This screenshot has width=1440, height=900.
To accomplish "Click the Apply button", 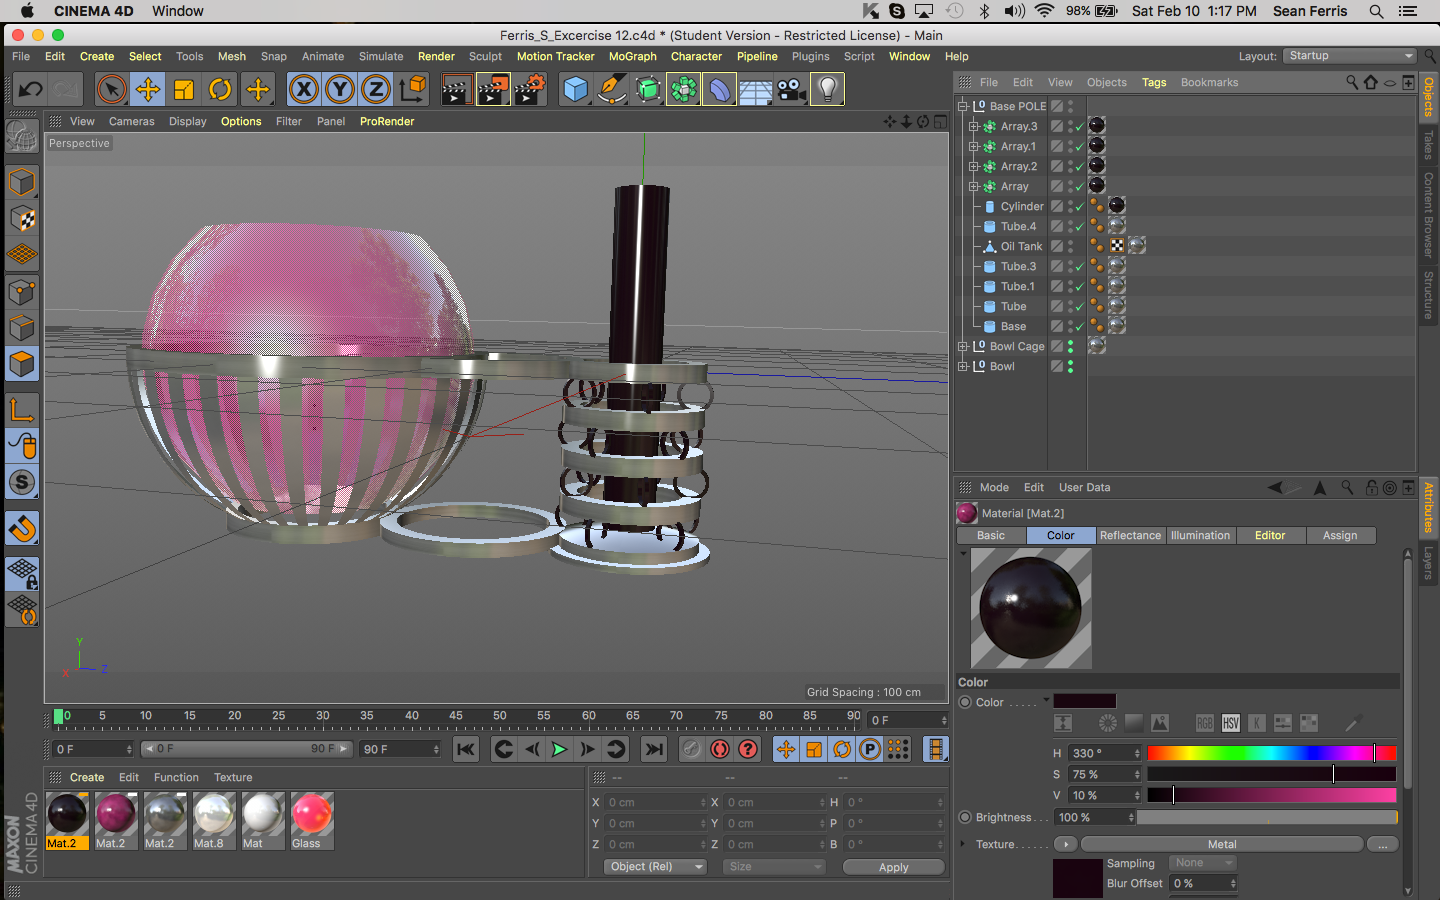I will [893, 867].
